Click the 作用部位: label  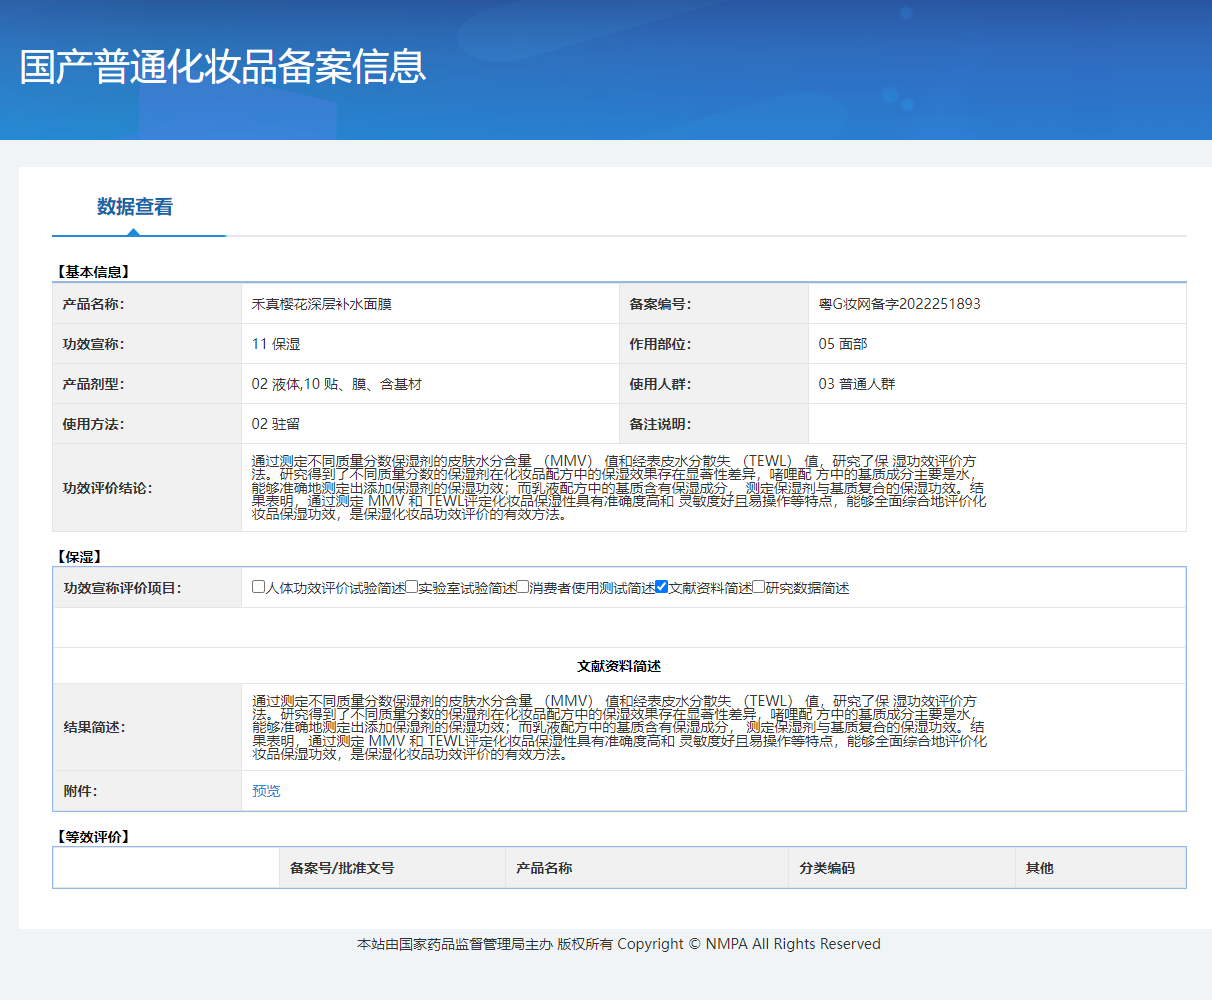(x=660, y=344)
